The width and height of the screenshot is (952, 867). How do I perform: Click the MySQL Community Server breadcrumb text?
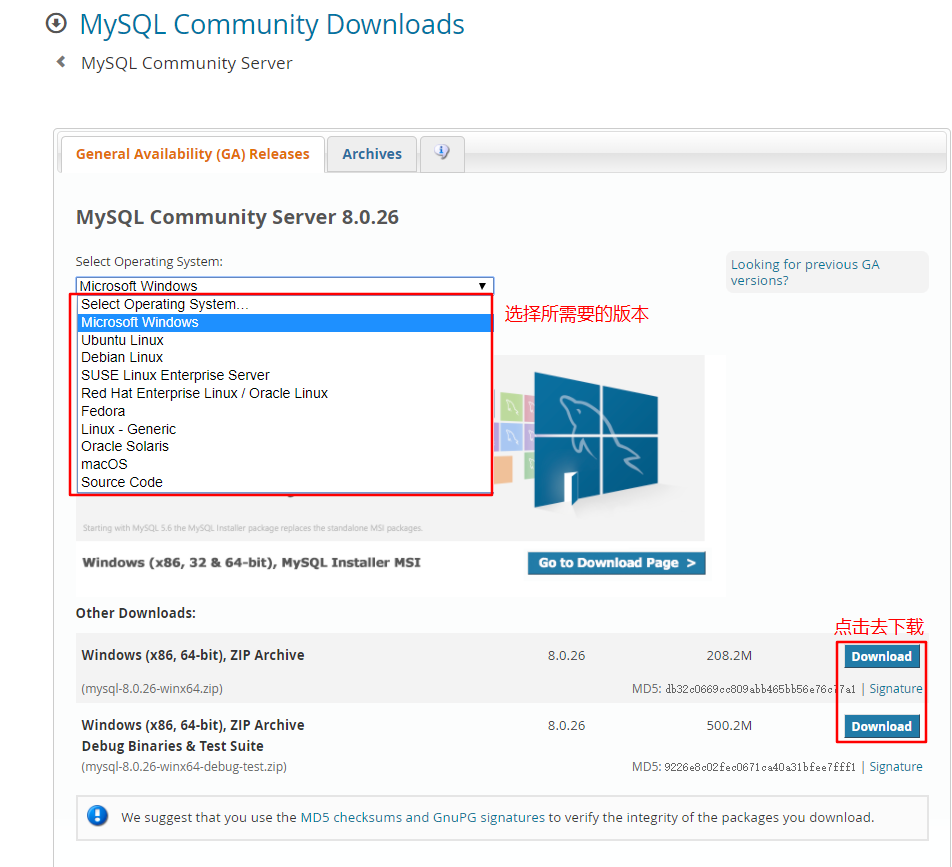(186, 63)
